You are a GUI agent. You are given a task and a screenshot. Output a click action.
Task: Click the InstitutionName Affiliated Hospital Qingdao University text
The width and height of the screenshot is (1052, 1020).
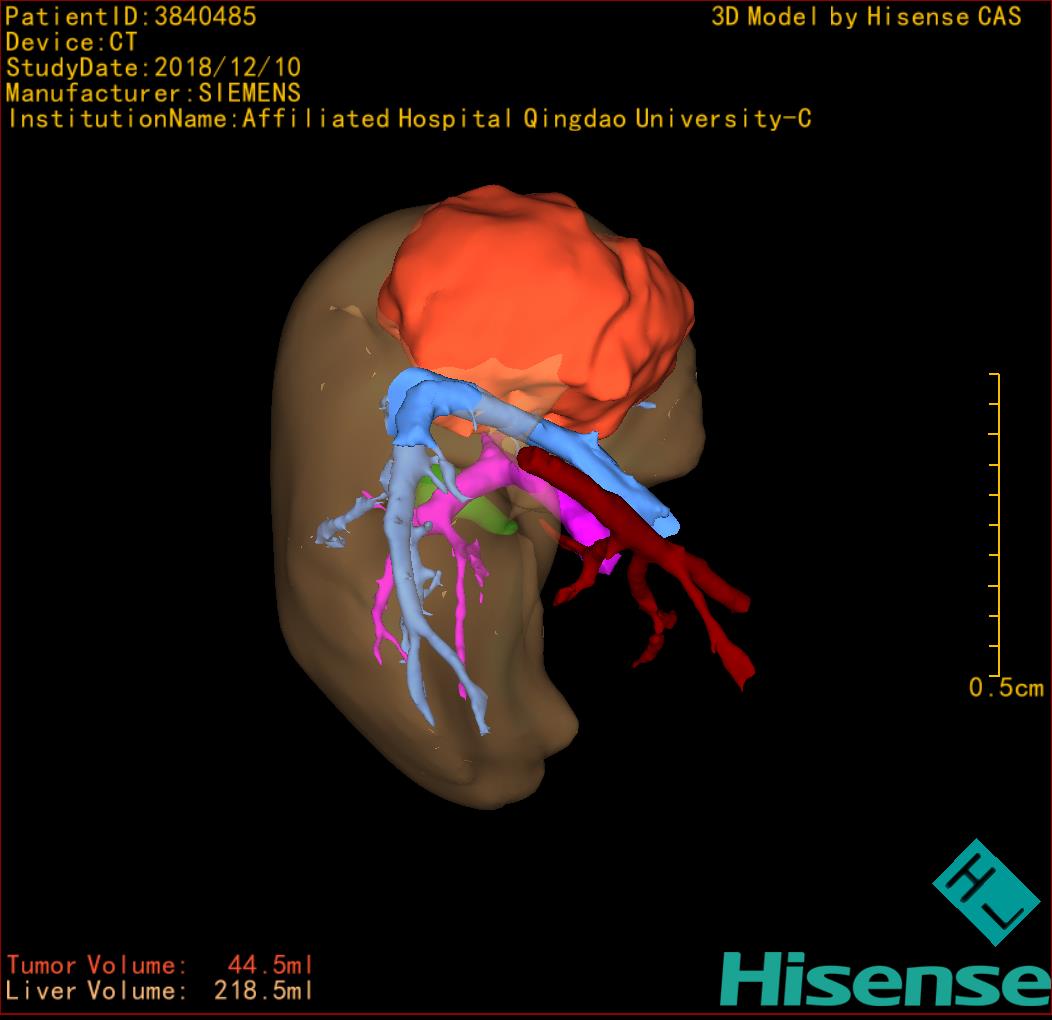(x=409, y=119)
